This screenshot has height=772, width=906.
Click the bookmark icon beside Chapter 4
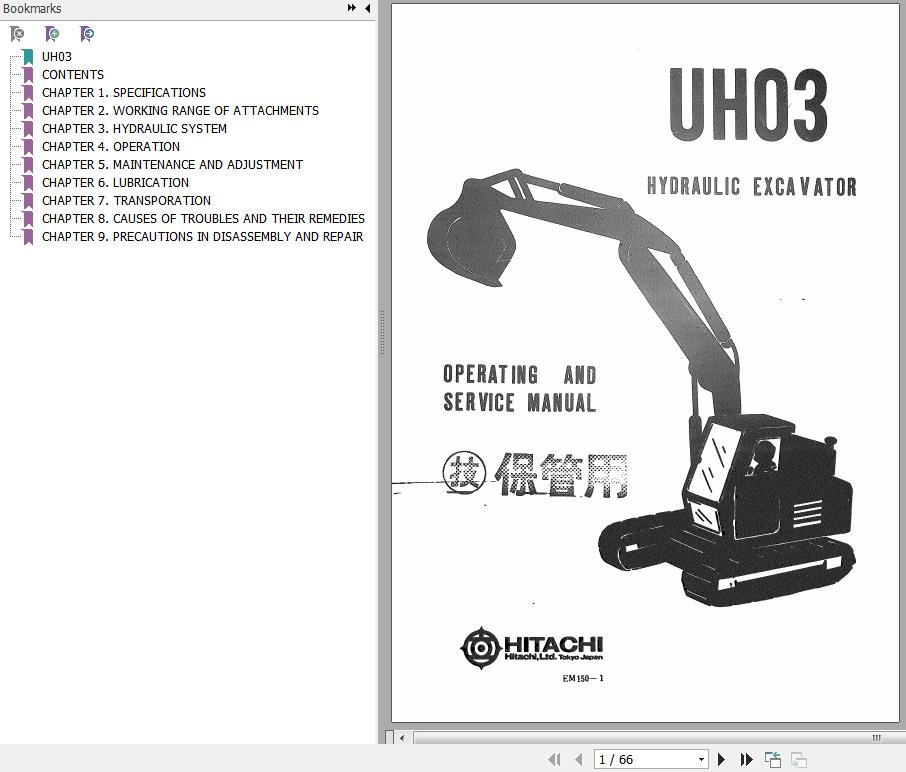pyautogui.click(x=28, y=146)
